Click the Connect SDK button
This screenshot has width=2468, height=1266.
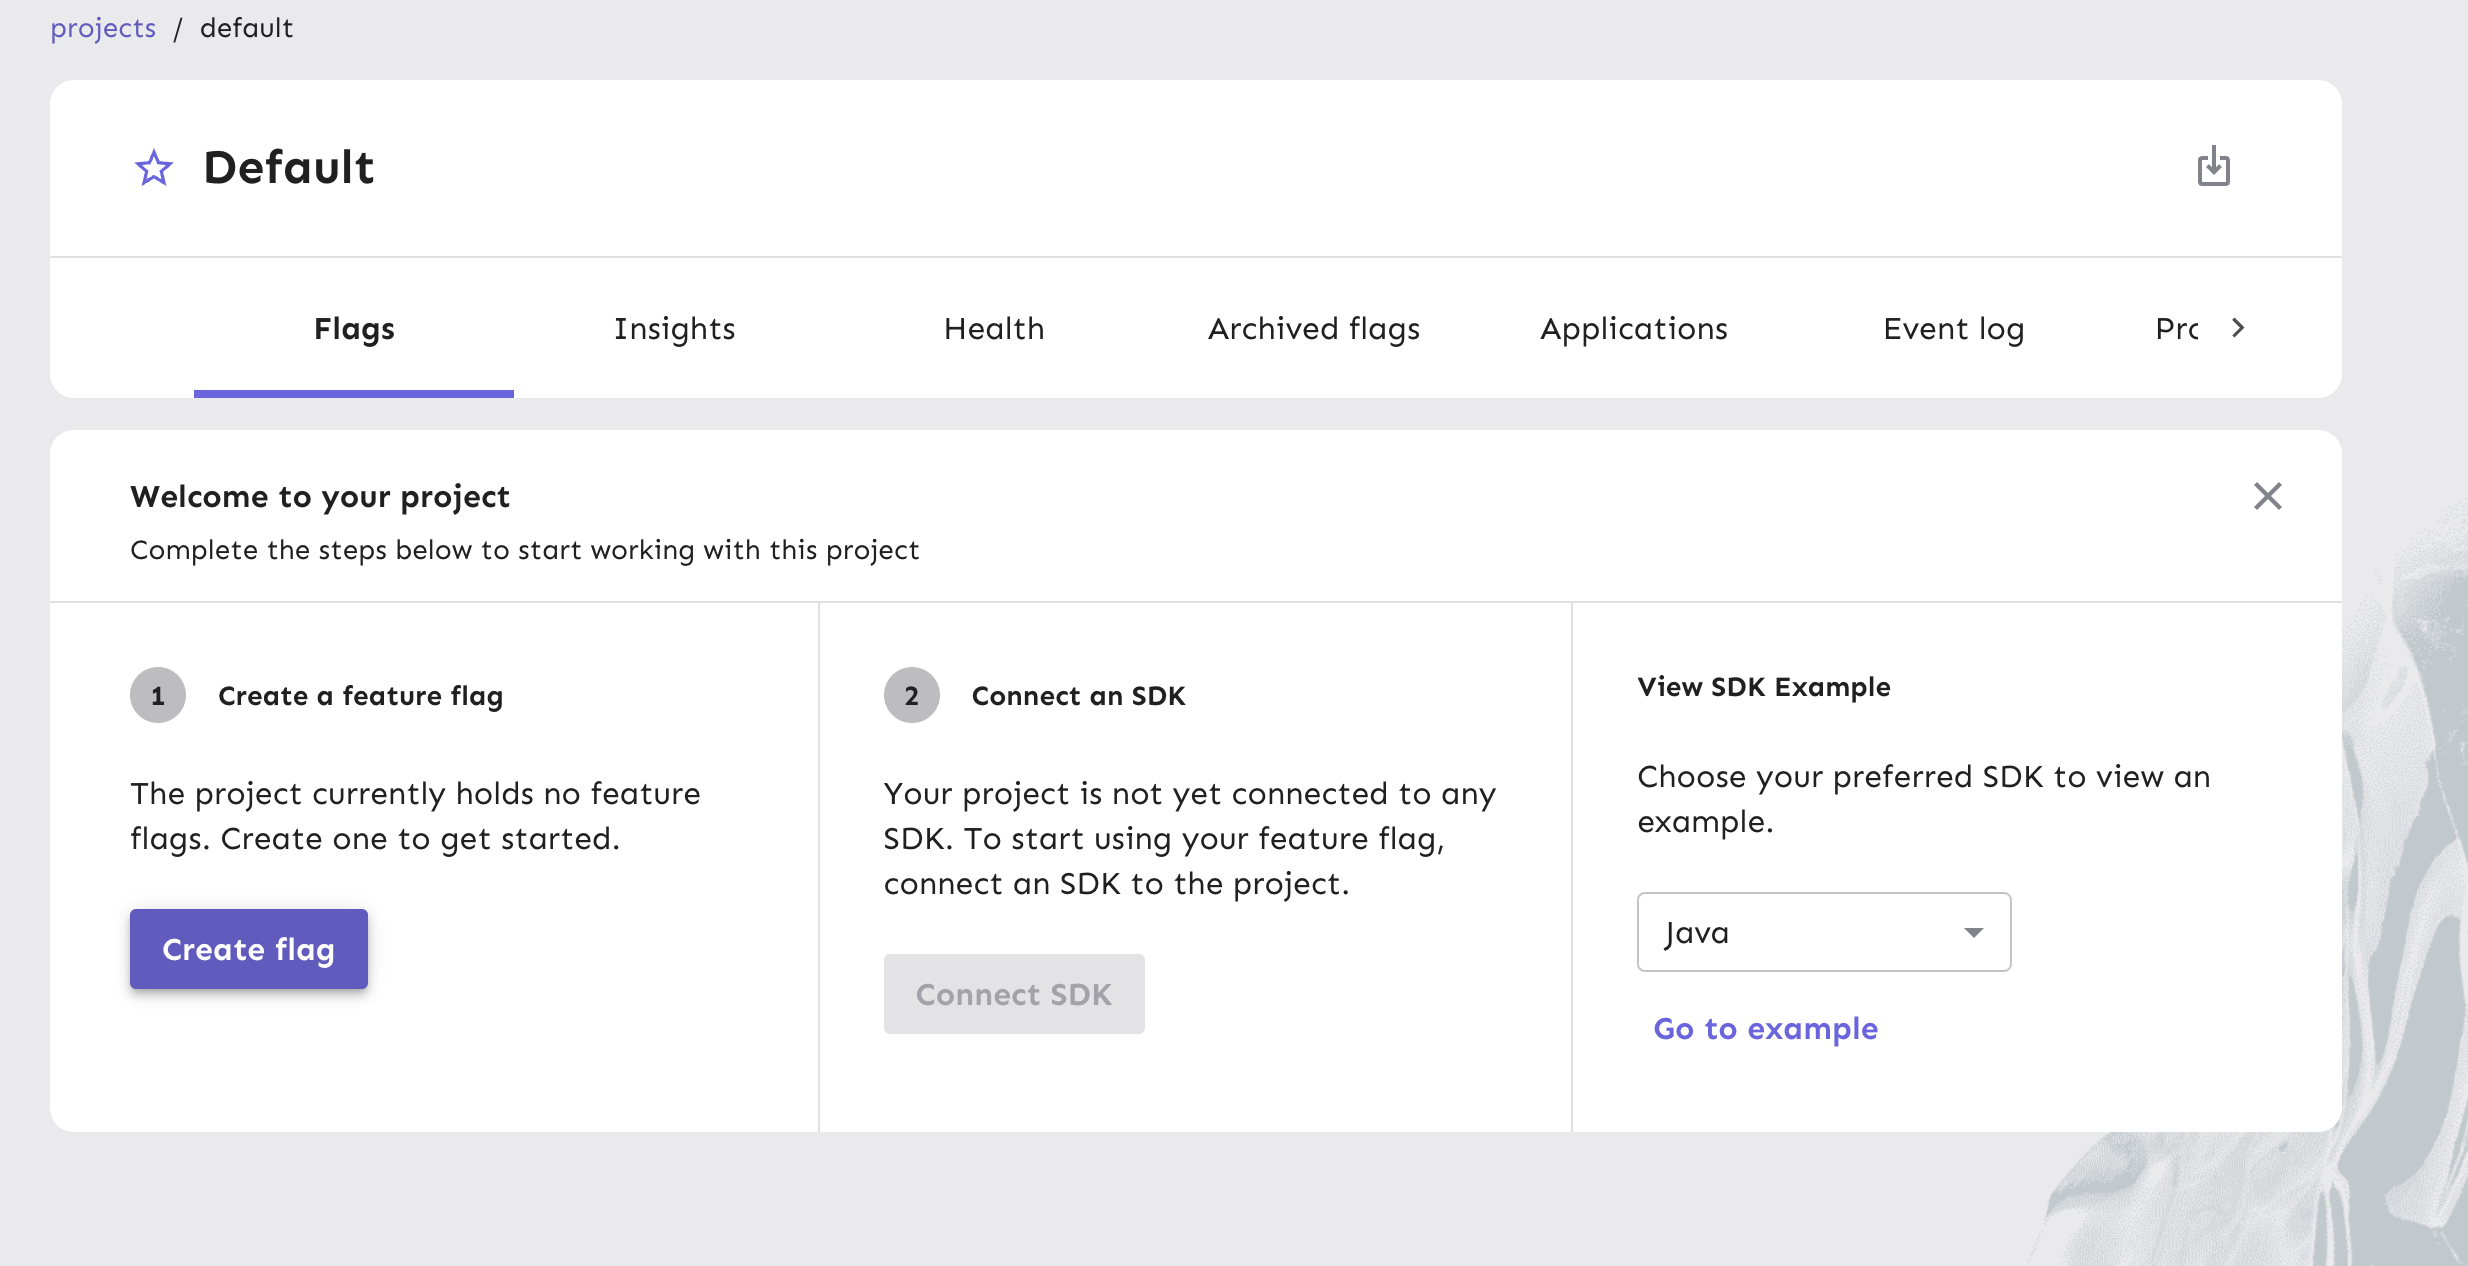(x=1013, y=994)
